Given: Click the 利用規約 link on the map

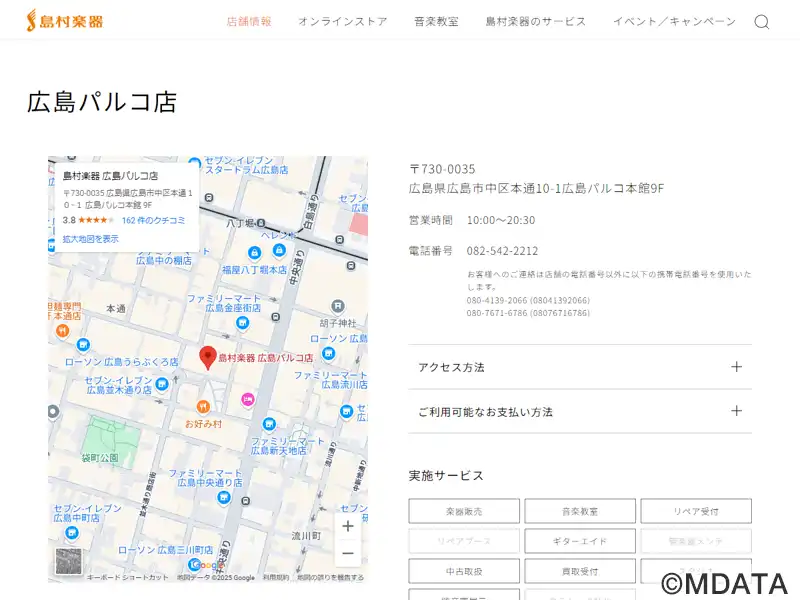Looking at the screenshot, I should (276, 578).
